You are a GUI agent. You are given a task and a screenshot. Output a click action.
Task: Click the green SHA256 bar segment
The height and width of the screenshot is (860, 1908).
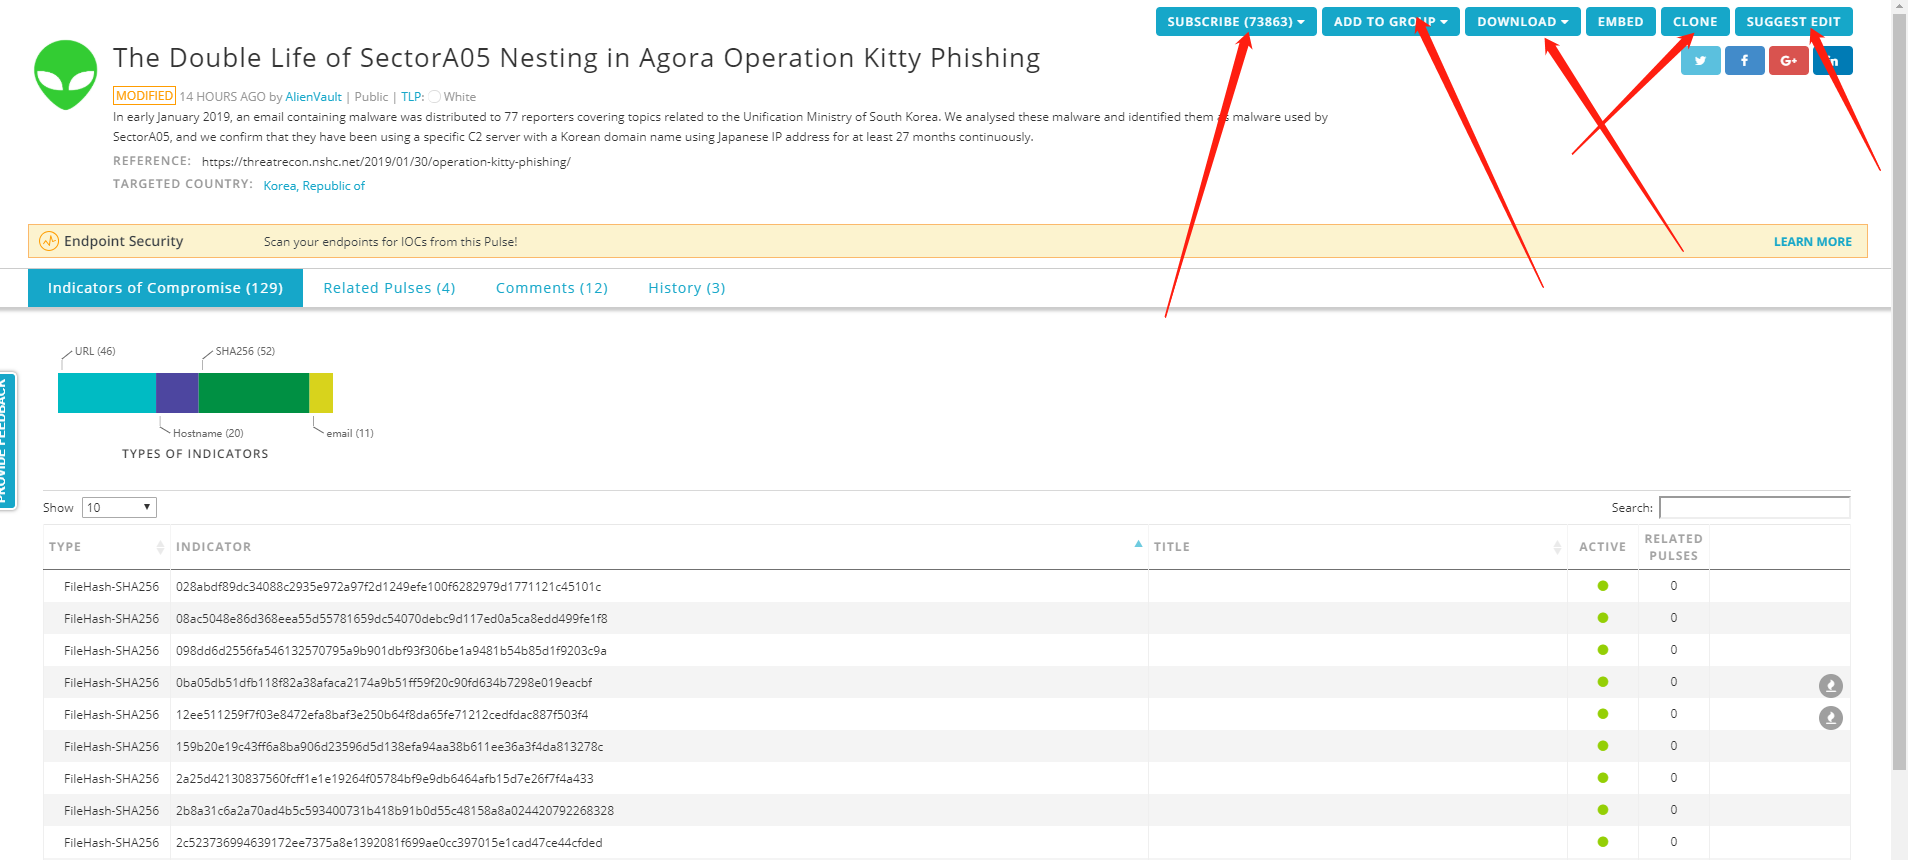(x=254, y=393)
